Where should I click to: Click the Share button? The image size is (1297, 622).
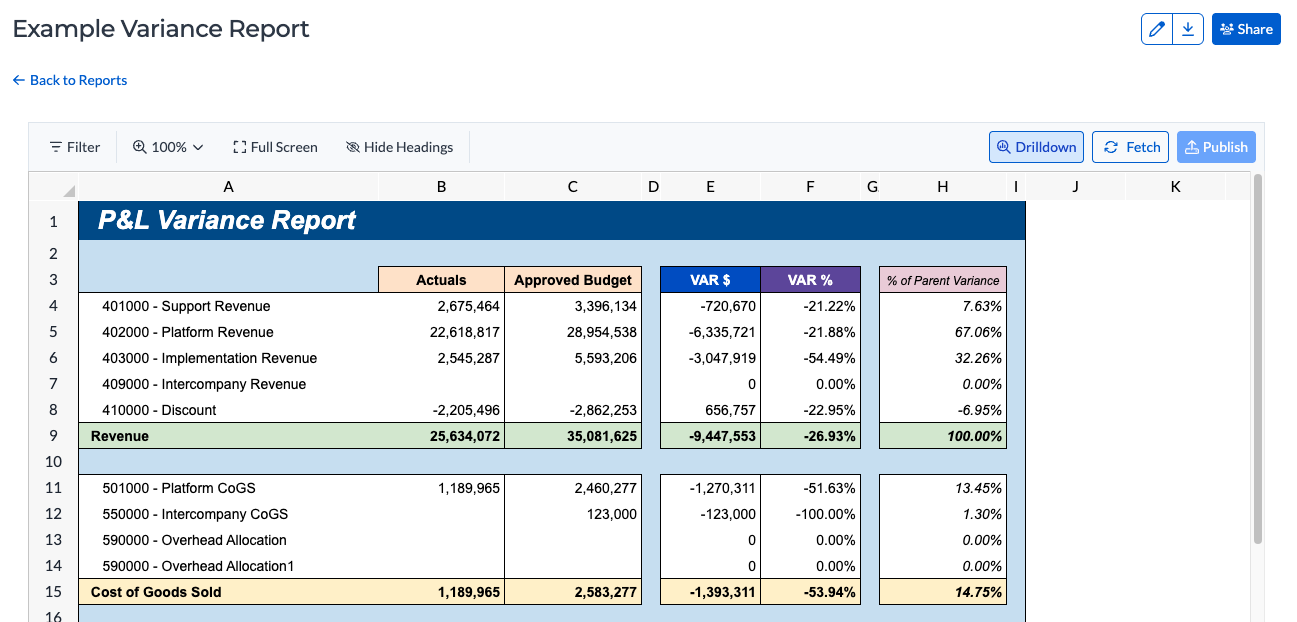(1246, 29)
